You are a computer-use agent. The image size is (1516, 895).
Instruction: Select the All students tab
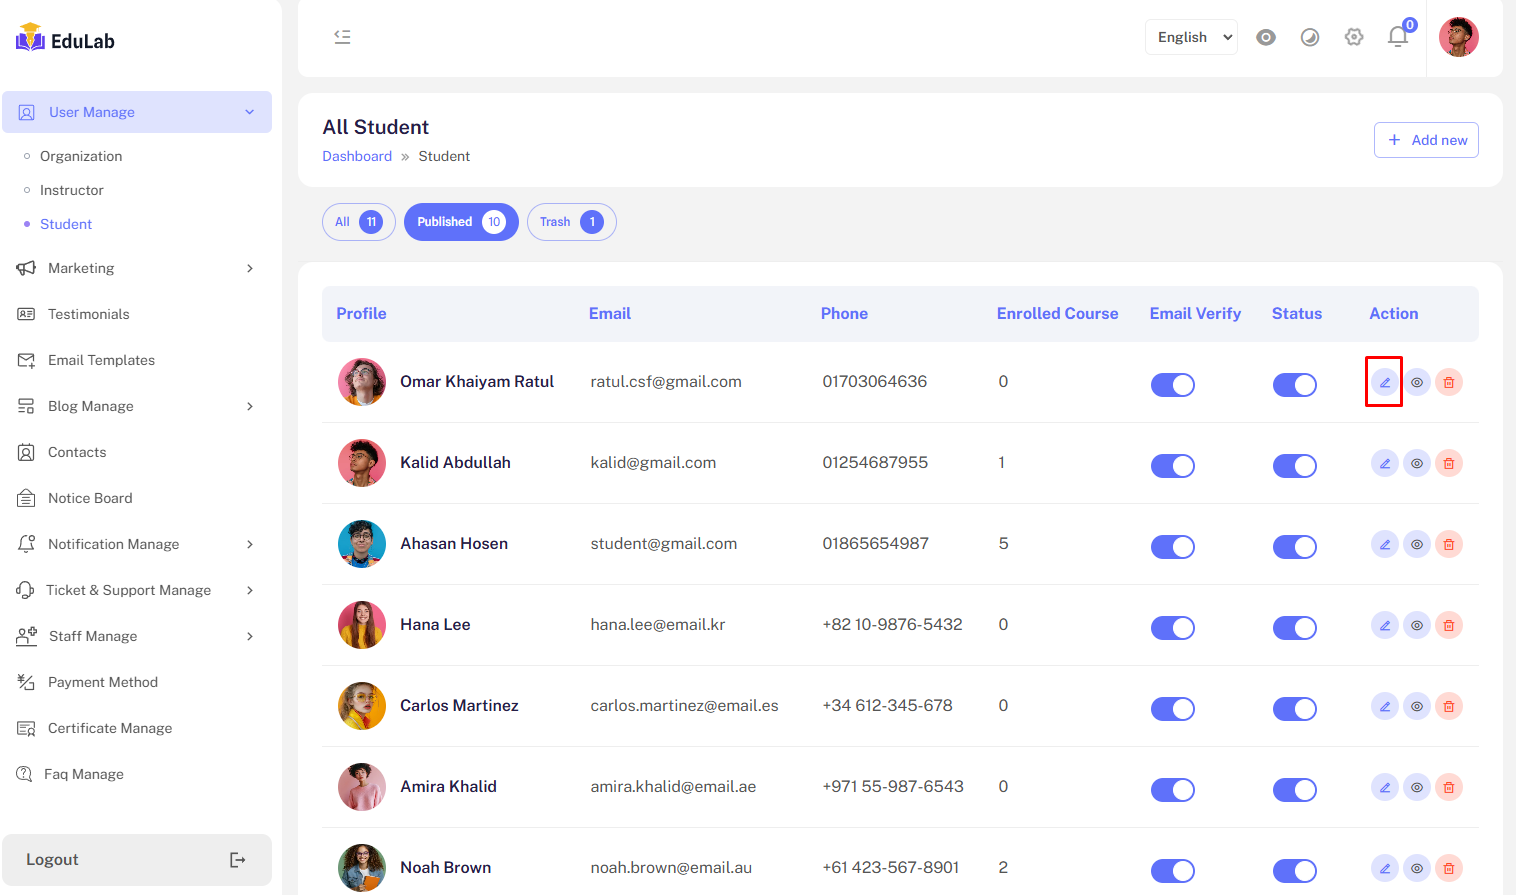tap(358, 222)
